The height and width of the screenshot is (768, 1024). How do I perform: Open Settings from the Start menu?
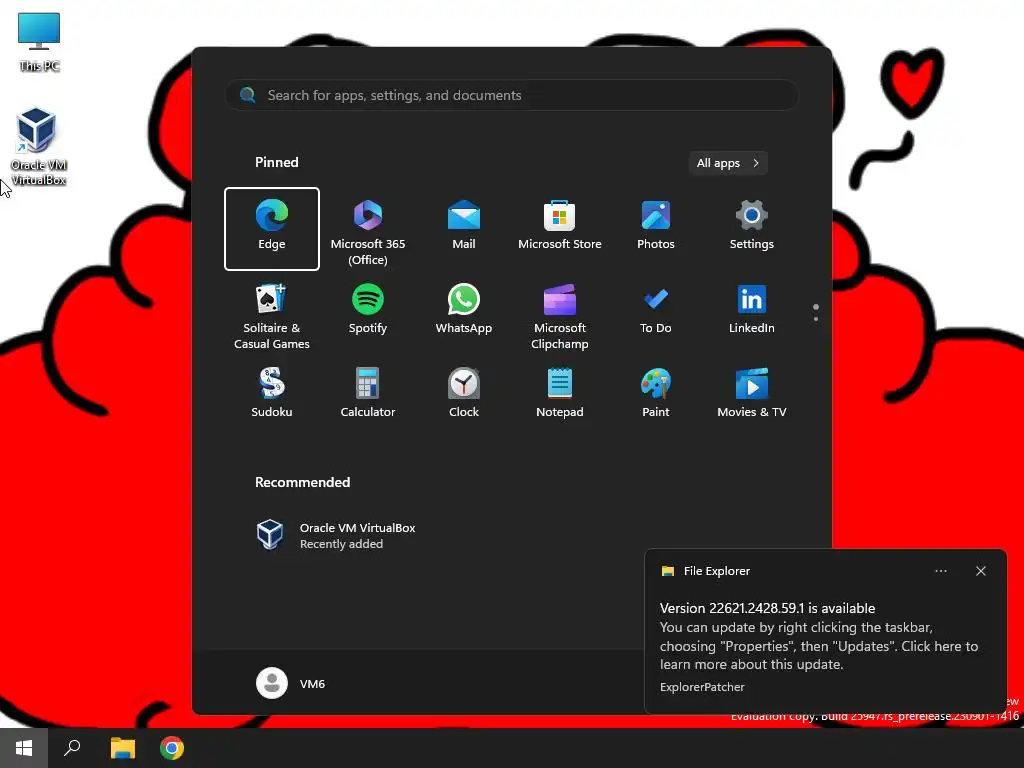(752, 229)
